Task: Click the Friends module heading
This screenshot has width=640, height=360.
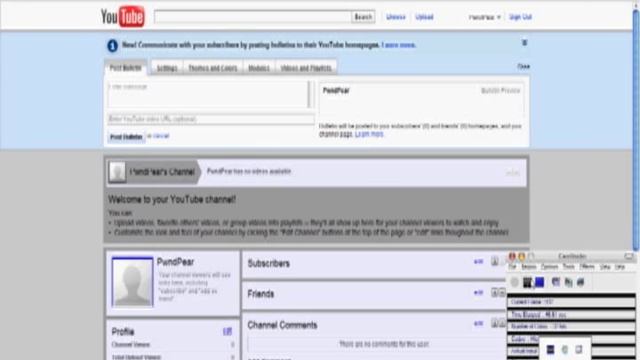Action: (261, 294)
